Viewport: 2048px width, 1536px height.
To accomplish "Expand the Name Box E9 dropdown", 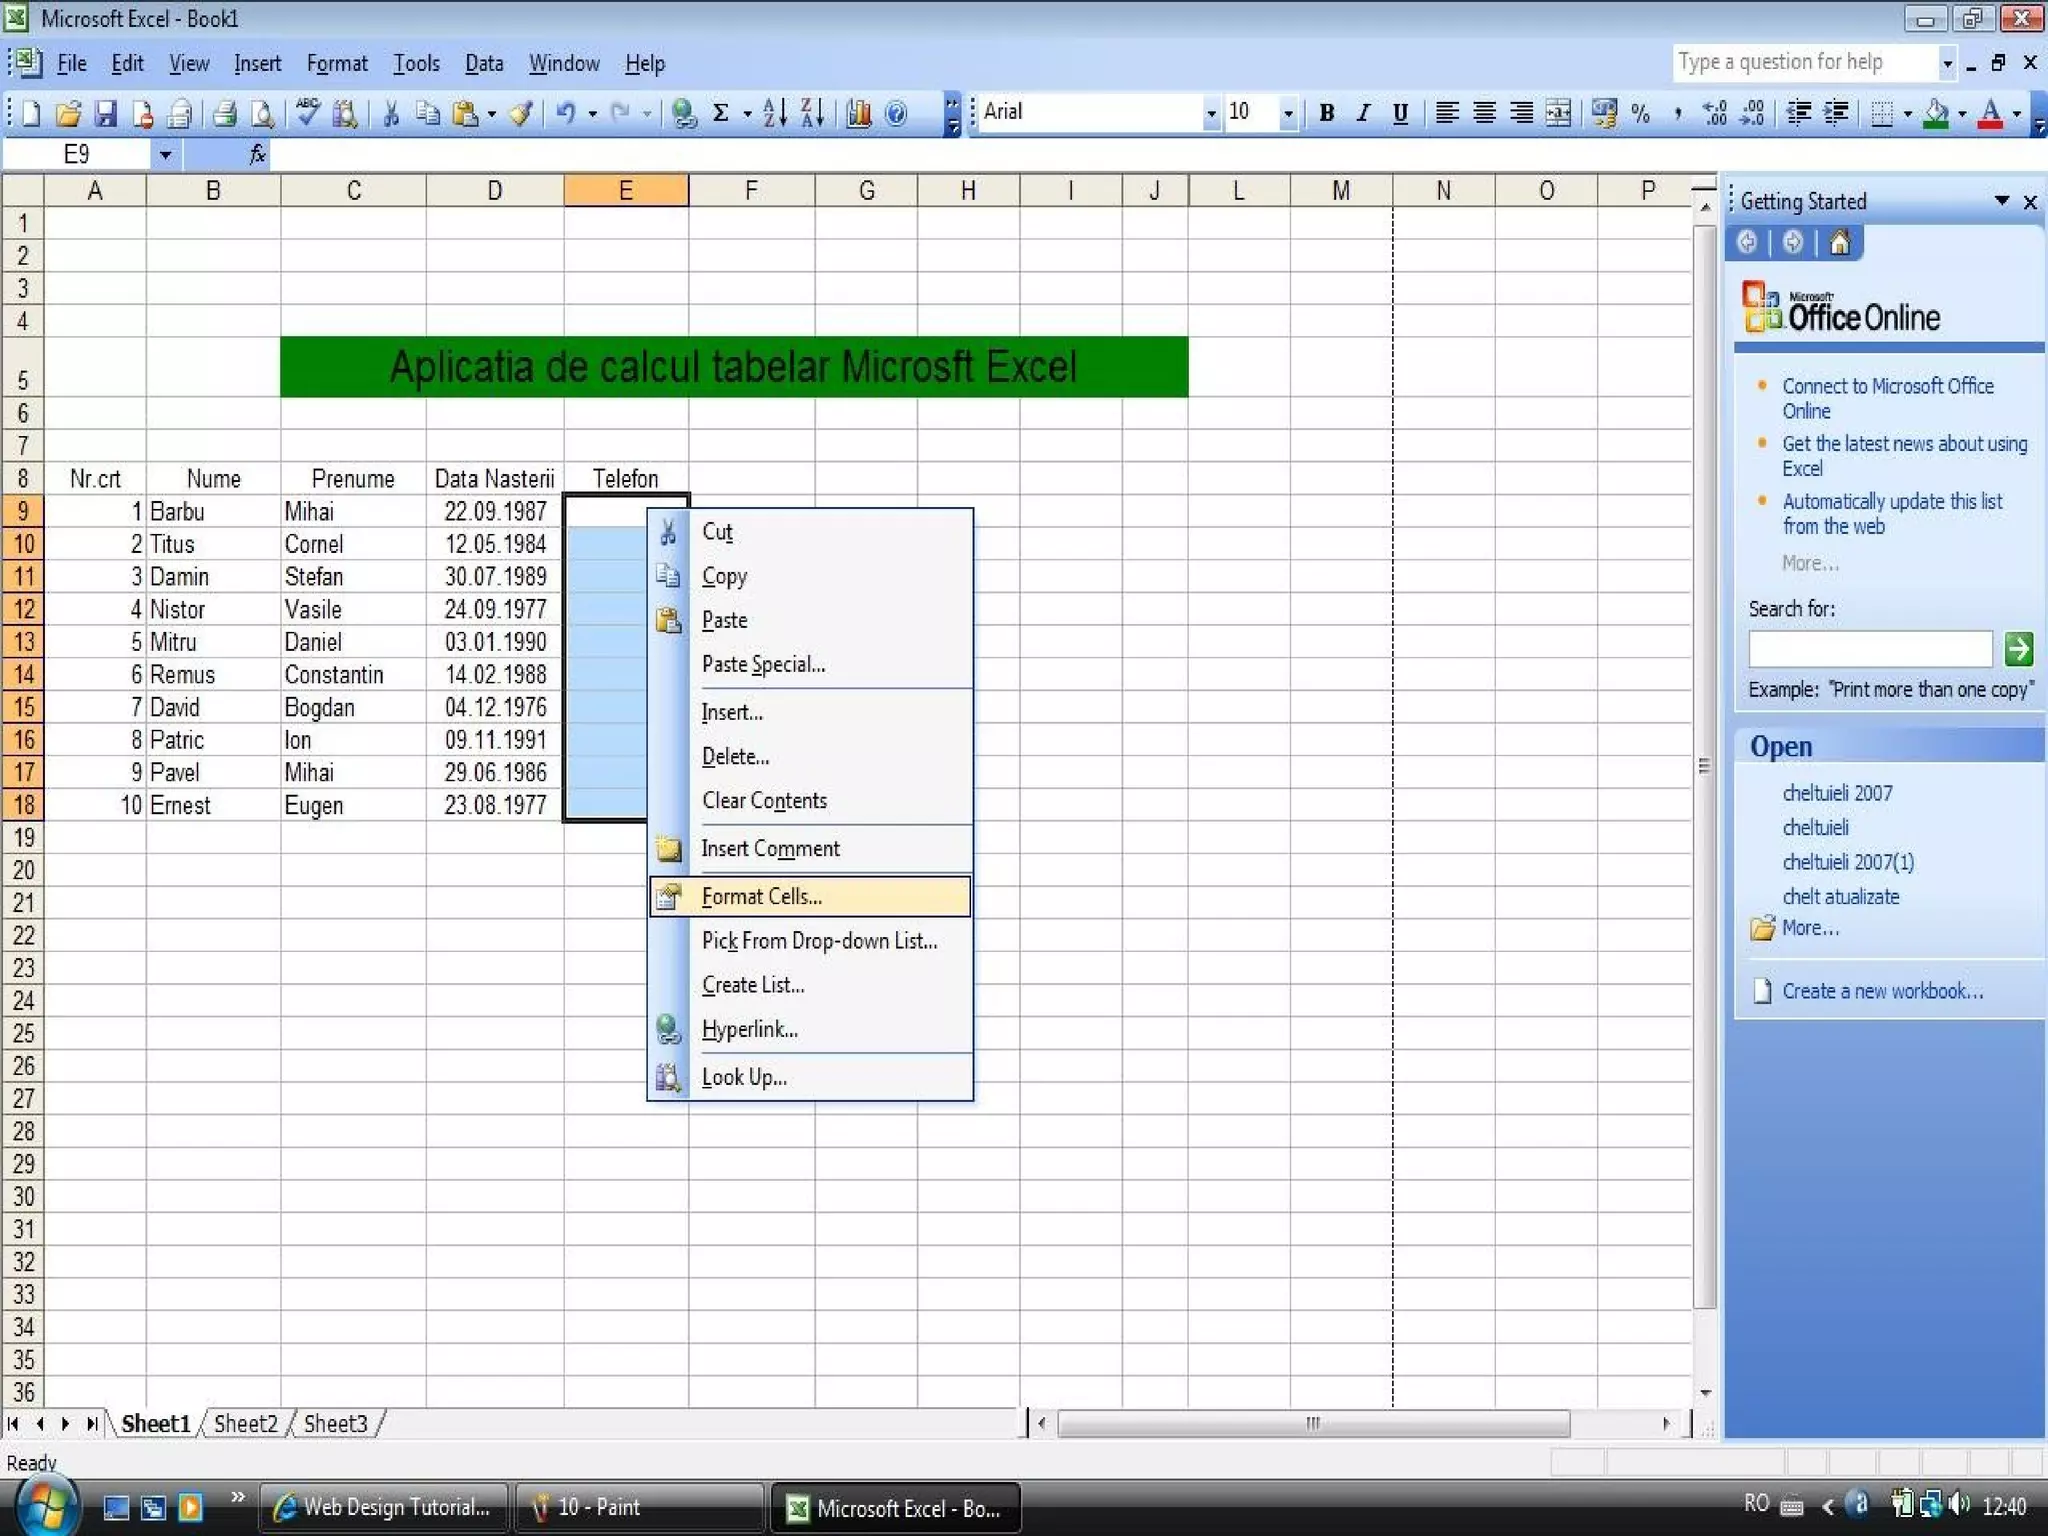I will (165, 155).
